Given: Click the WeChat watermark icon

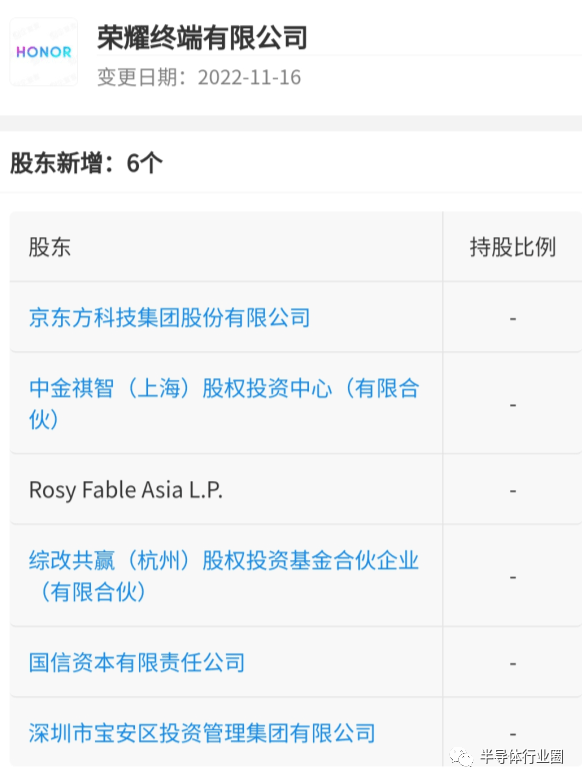Looking at the screenshot, I should 461,757.
